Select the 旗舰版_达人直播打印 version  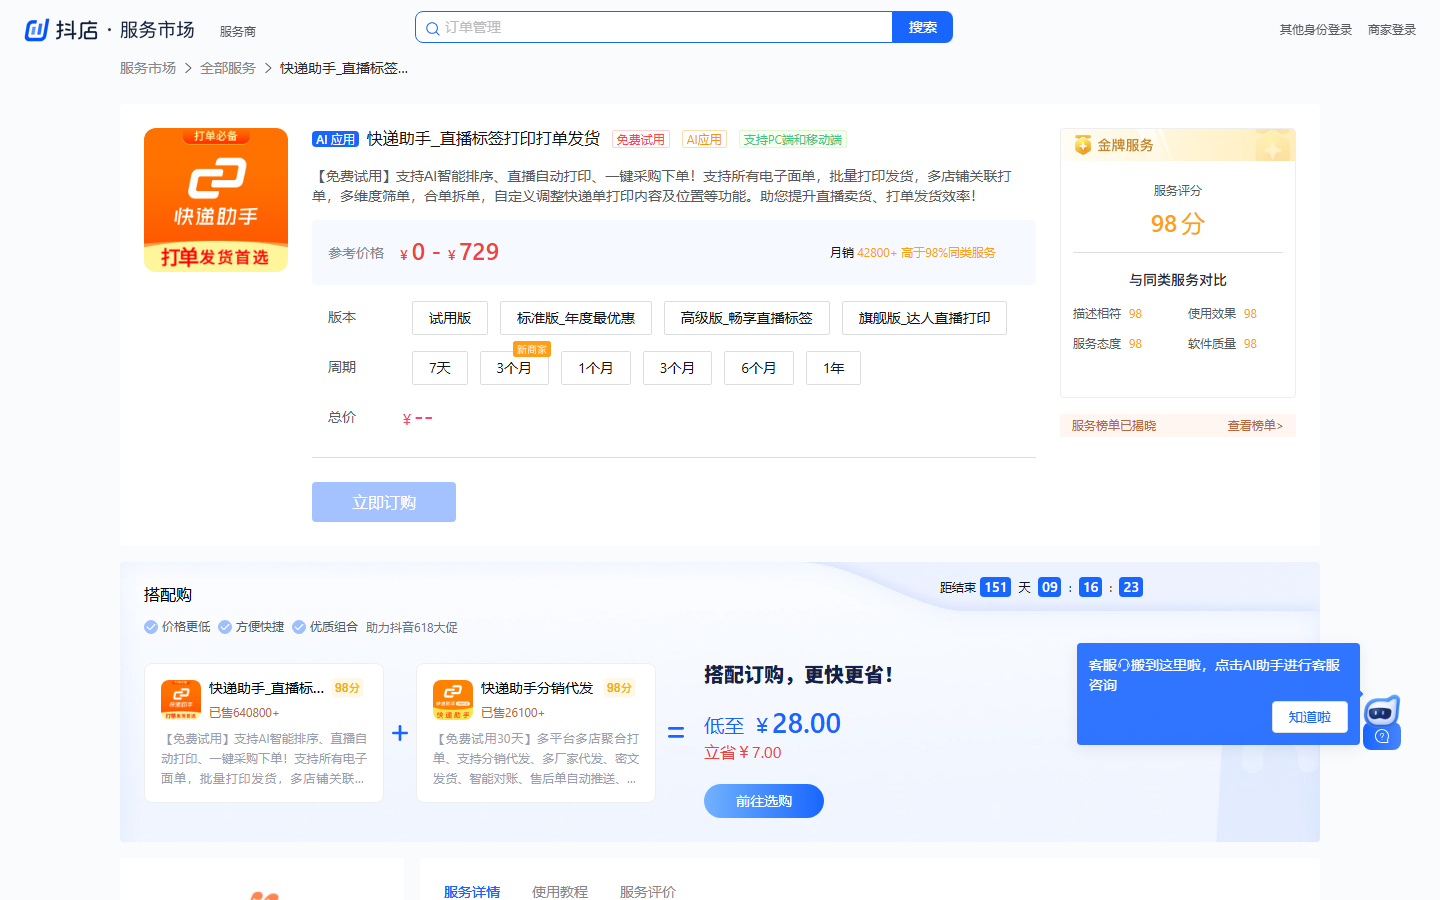point(925,318)
